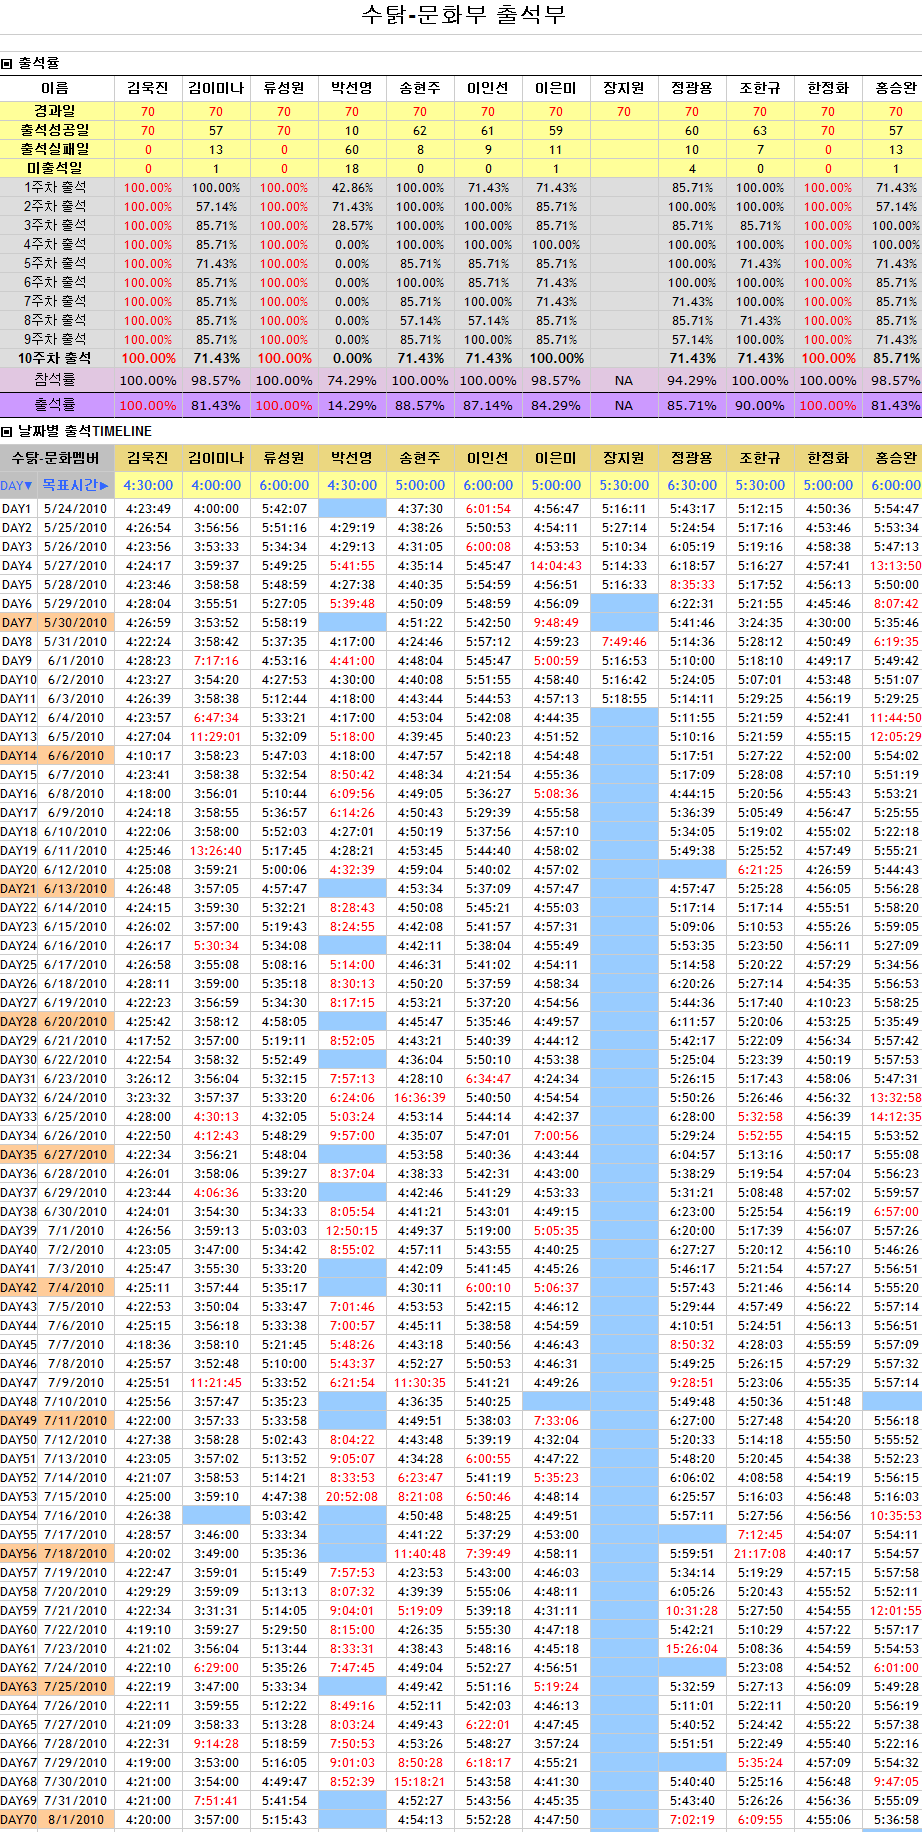Viewport: 922px width, 1832px height.
Task: Select the 출석성공일 row label
Action: click(55, 130)
